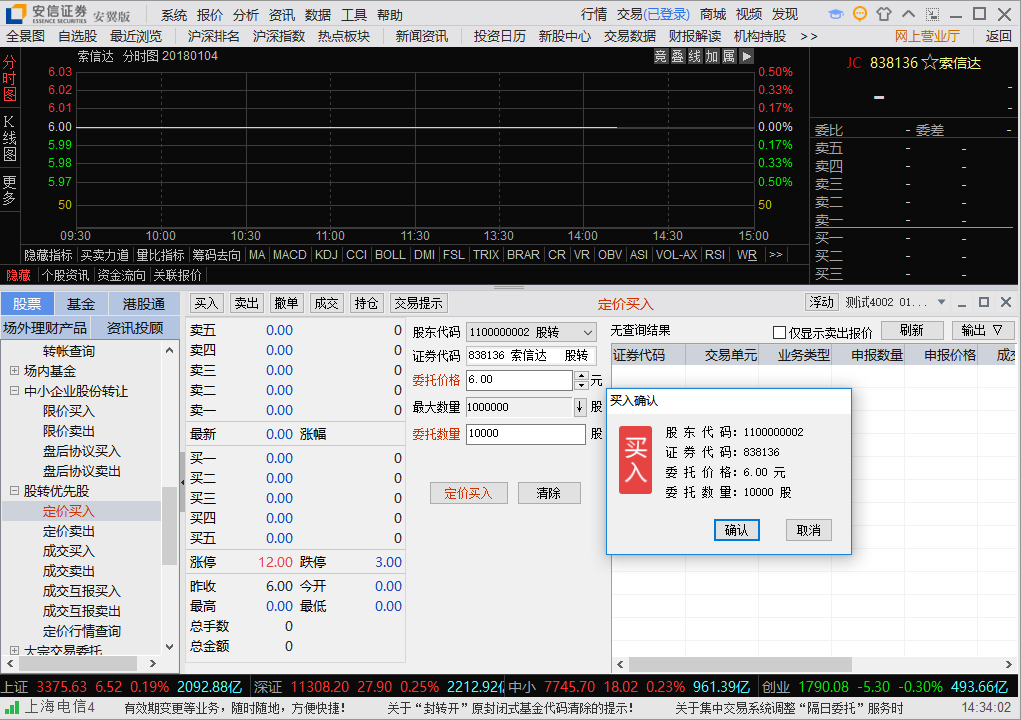The image size is (1021, 720).
Task: Click the tree panel horizontal scrollbar thumb
Action: pos(77,663)
